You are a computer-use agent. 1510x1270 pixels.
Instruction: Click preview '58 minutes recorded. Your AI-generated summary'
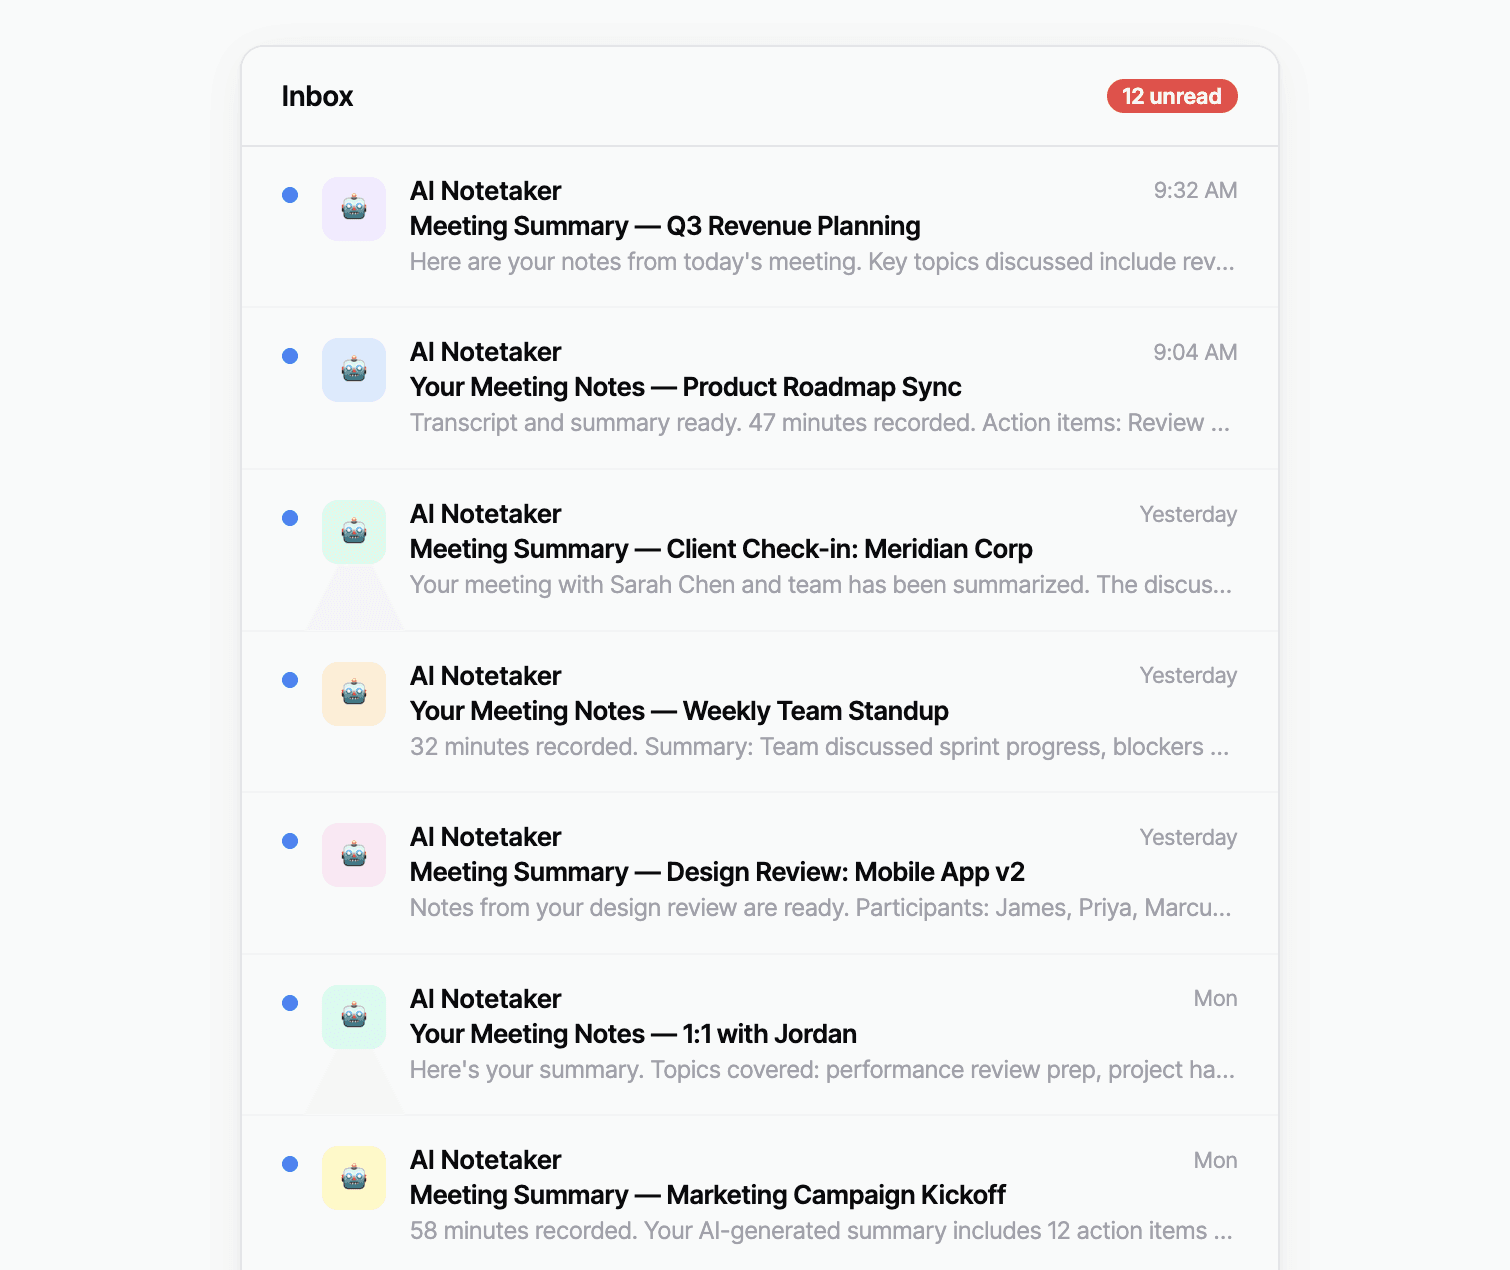(x=821, y=1231)
